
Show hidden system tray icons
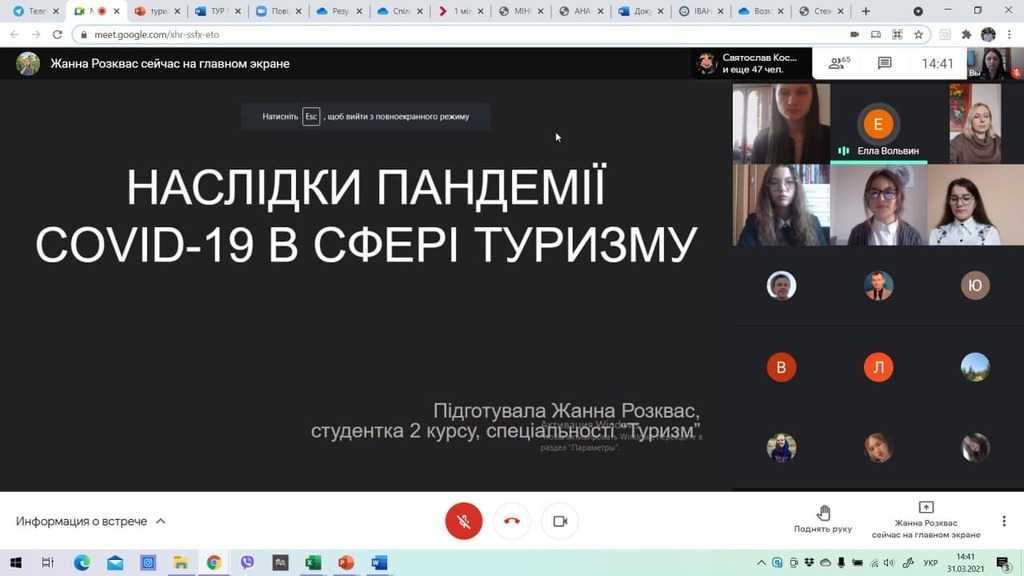[x=762, y=563]
